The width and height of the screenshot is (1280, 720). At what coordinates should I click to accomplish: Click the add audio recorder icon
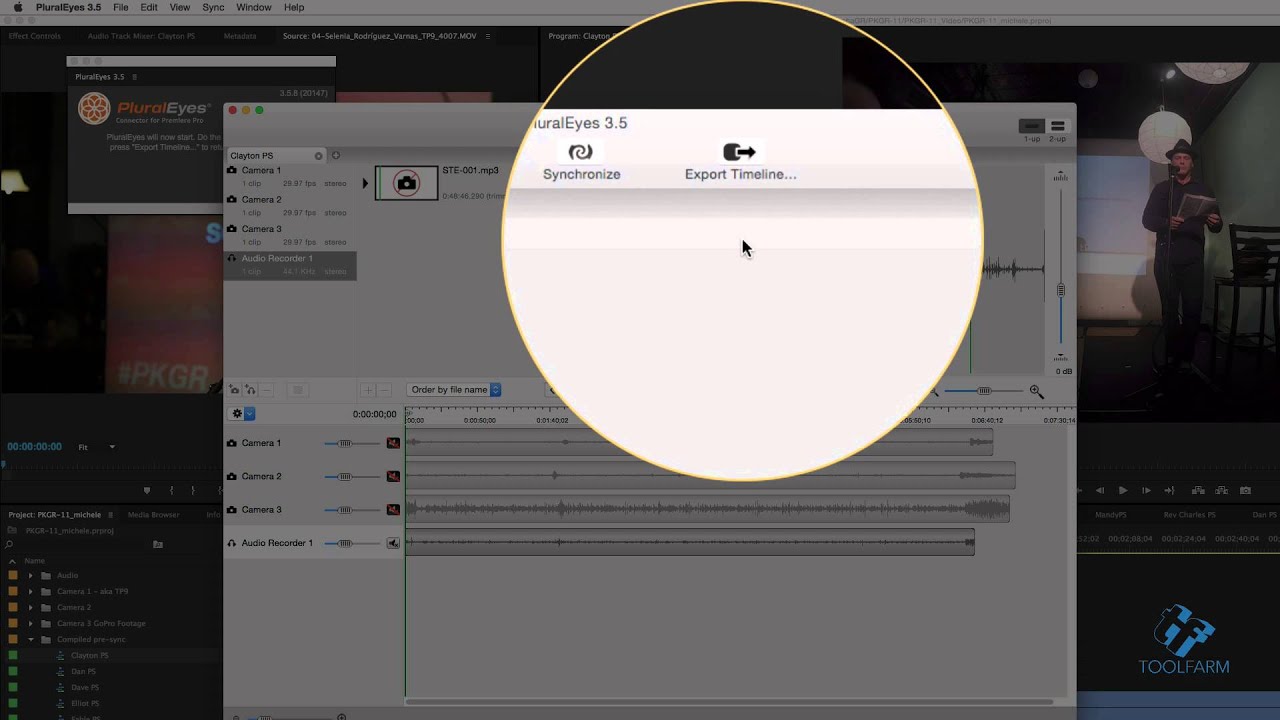coord(251,390)
